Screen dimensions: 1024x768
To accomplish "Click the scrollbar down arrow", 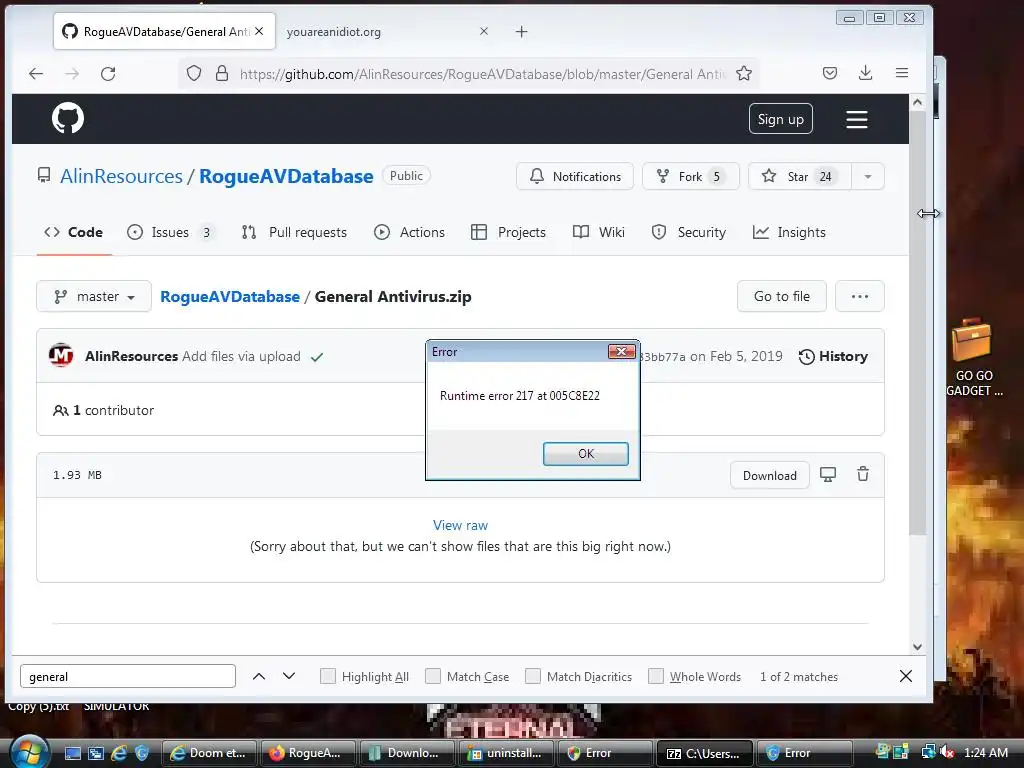I will coord(918,647).
